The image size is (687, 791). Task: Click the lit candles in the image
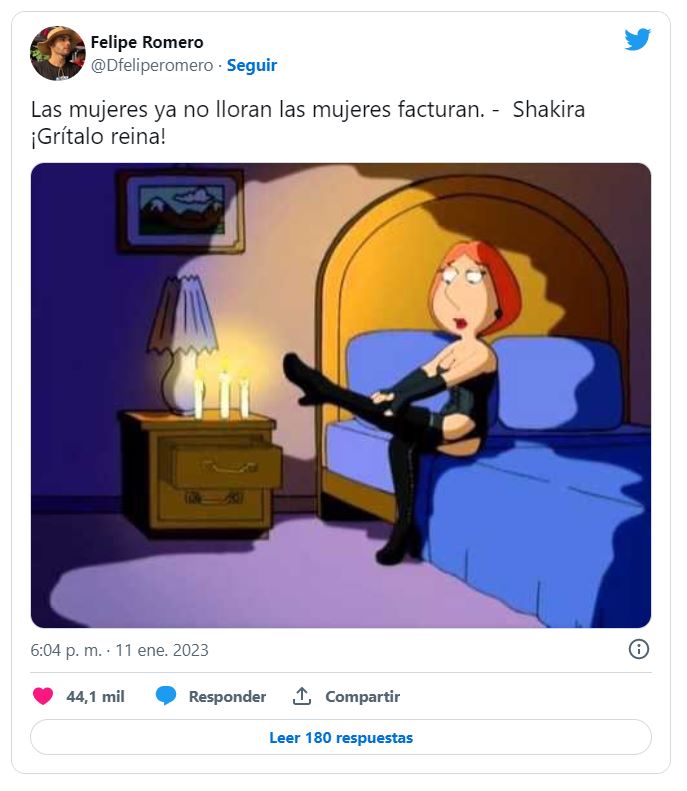tap(223, 390)
